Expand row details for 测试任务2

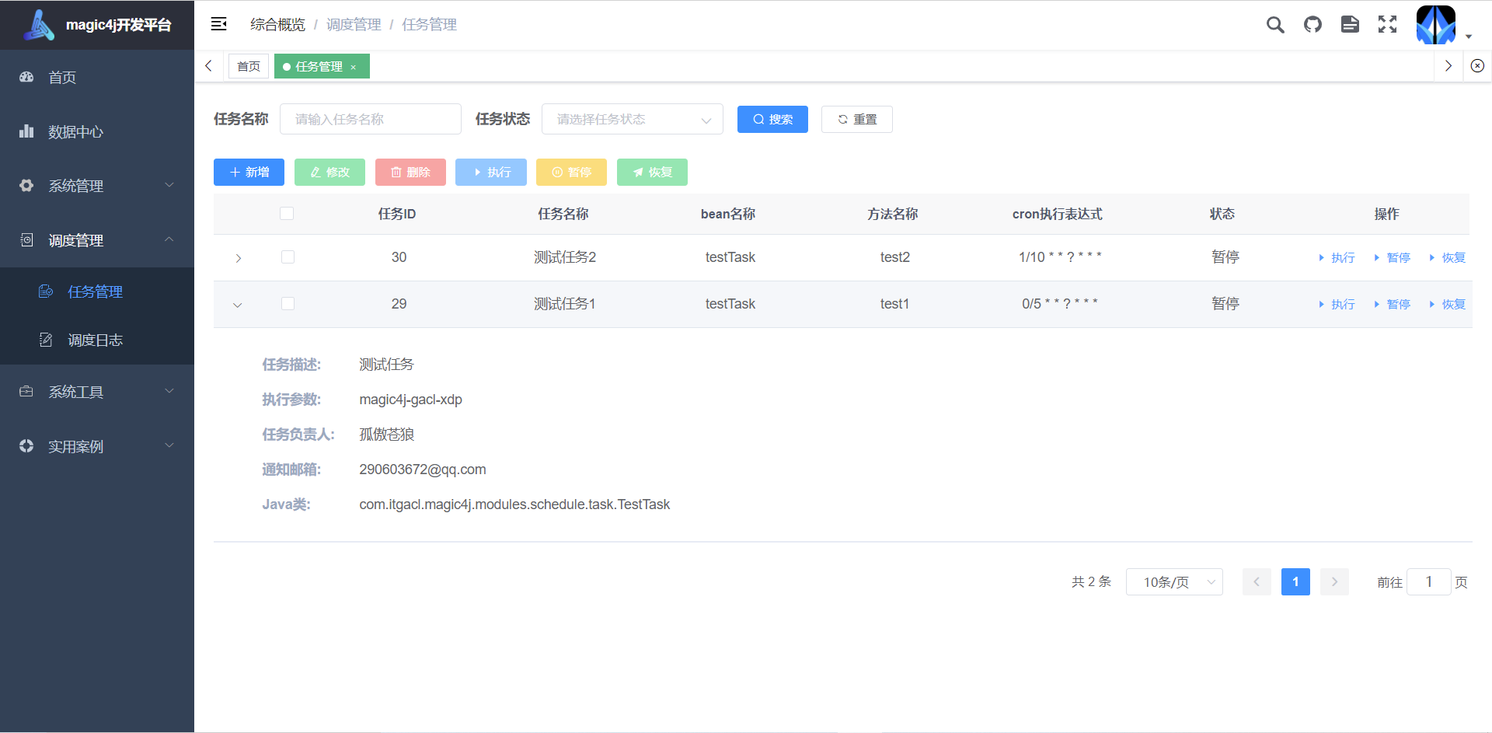238,258
